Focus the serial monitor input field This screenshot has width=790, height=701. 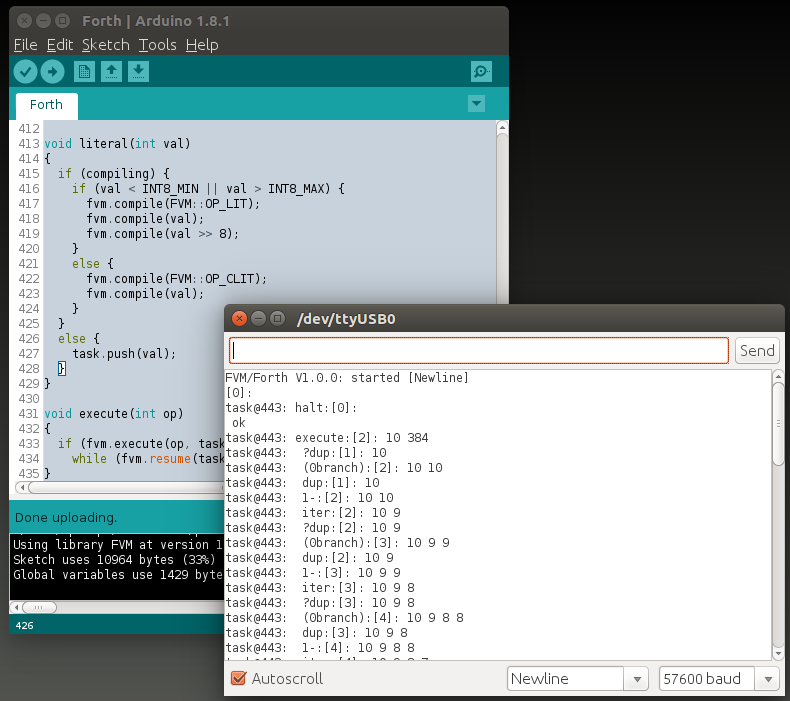pyautogui.click(x=479, y=350)
